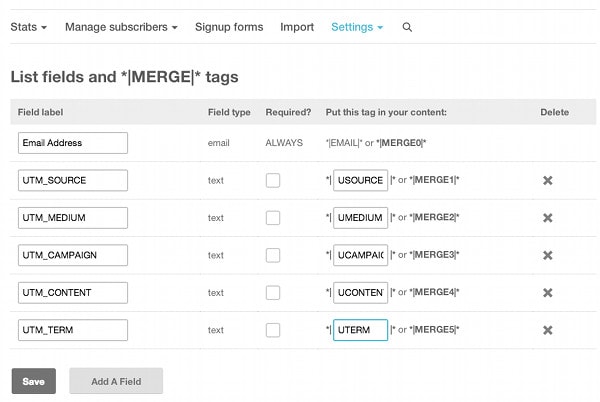Open Manage subscribers dropdown
The image size is (600, 402).
[x=121, y=27]
